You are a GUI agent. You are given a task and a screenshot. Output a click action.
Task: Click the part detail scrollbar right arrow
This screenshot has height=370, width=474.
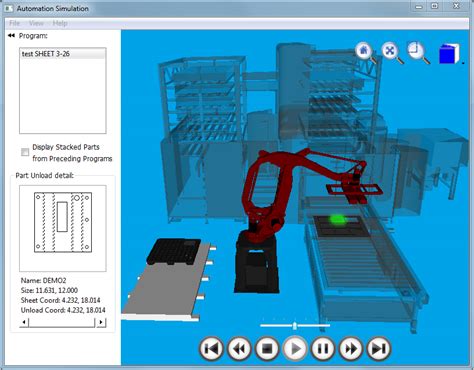pos(101,322)
